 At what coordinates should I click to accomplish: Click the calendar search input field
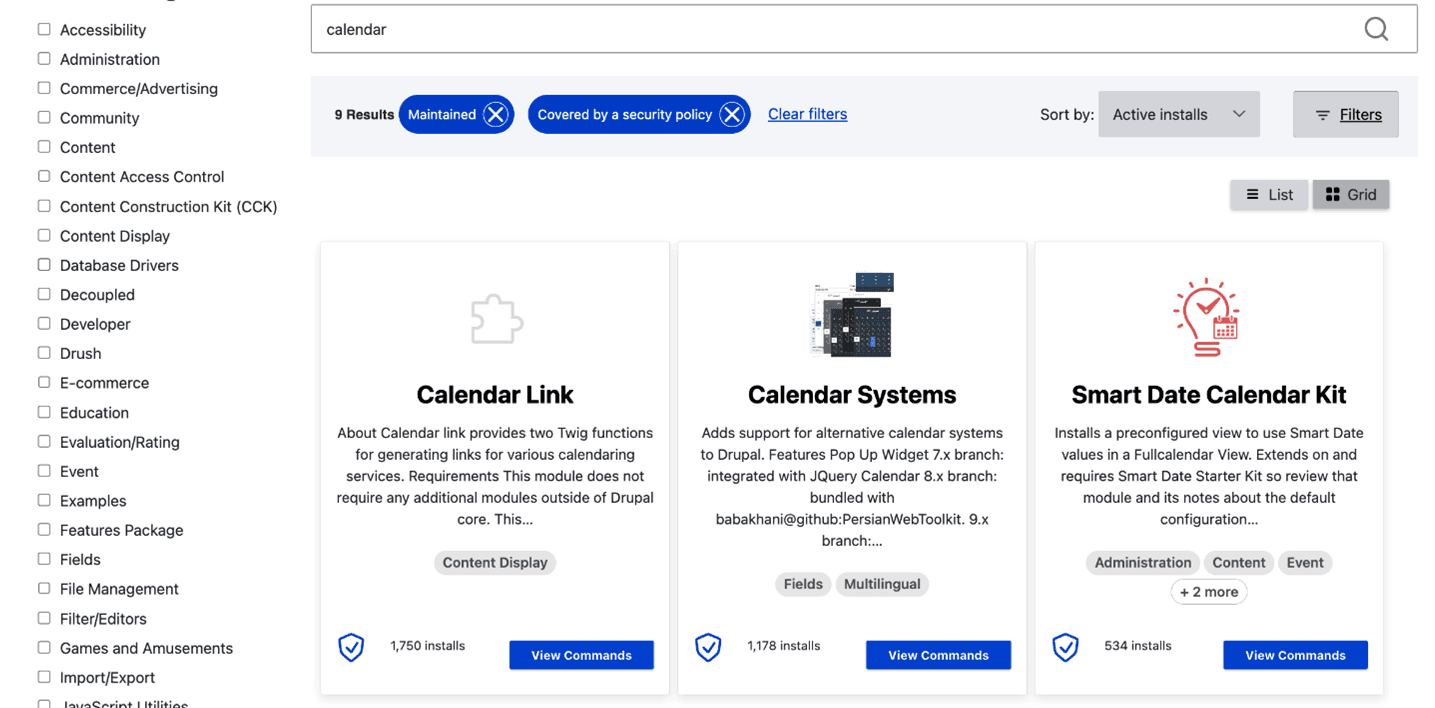[830, 29]
